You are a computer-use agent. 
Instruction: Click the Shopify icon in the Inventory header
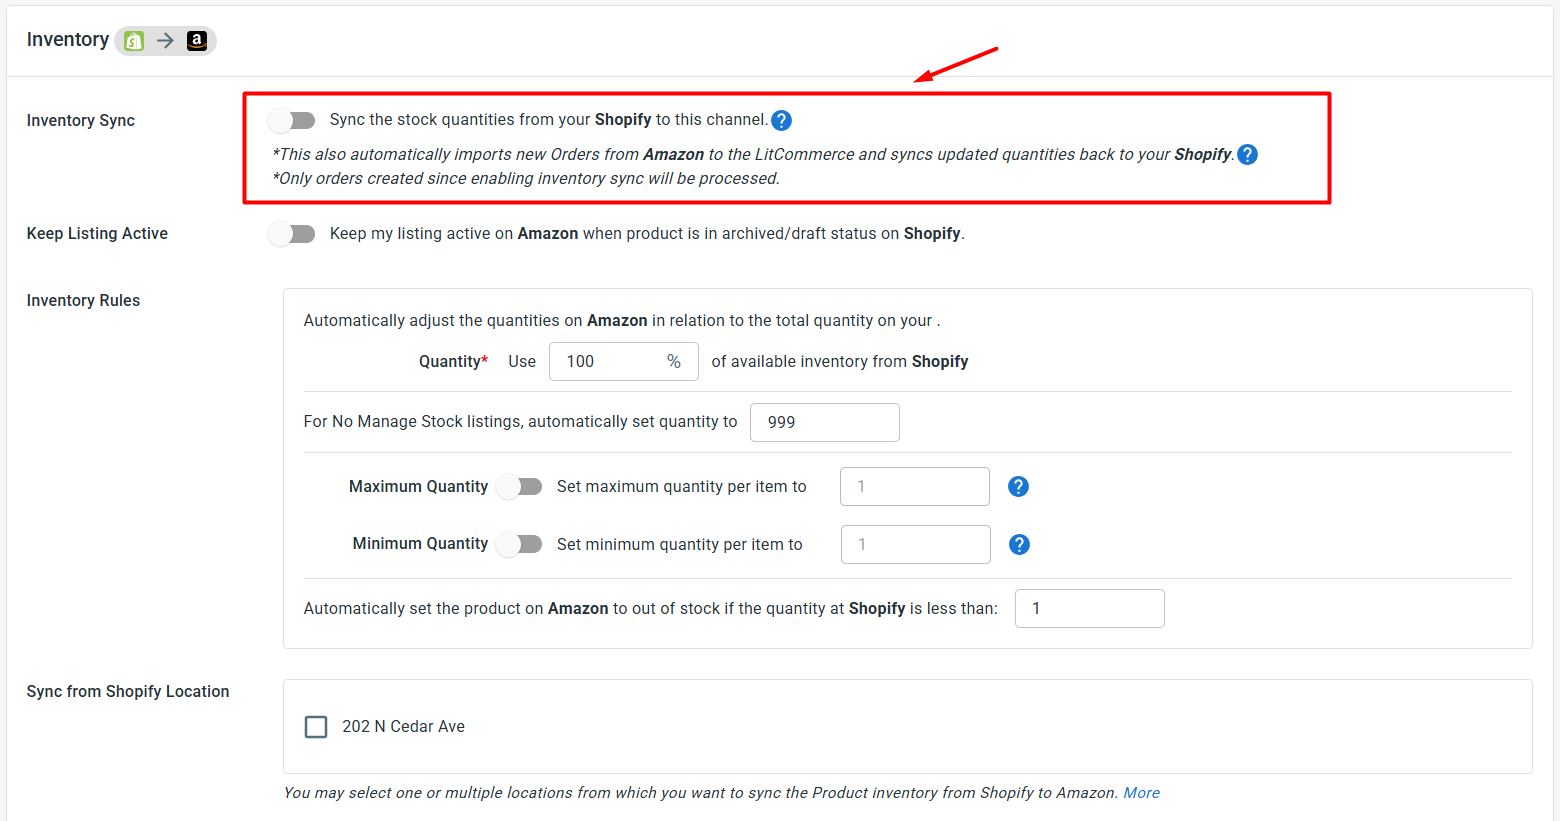134,41
